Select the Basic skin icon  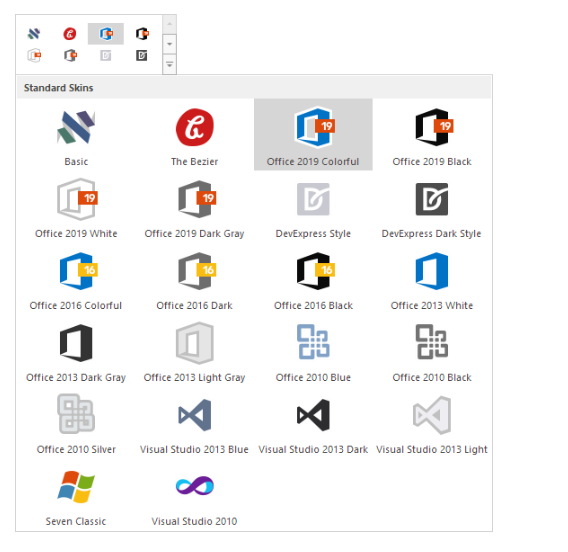(76, 135)
